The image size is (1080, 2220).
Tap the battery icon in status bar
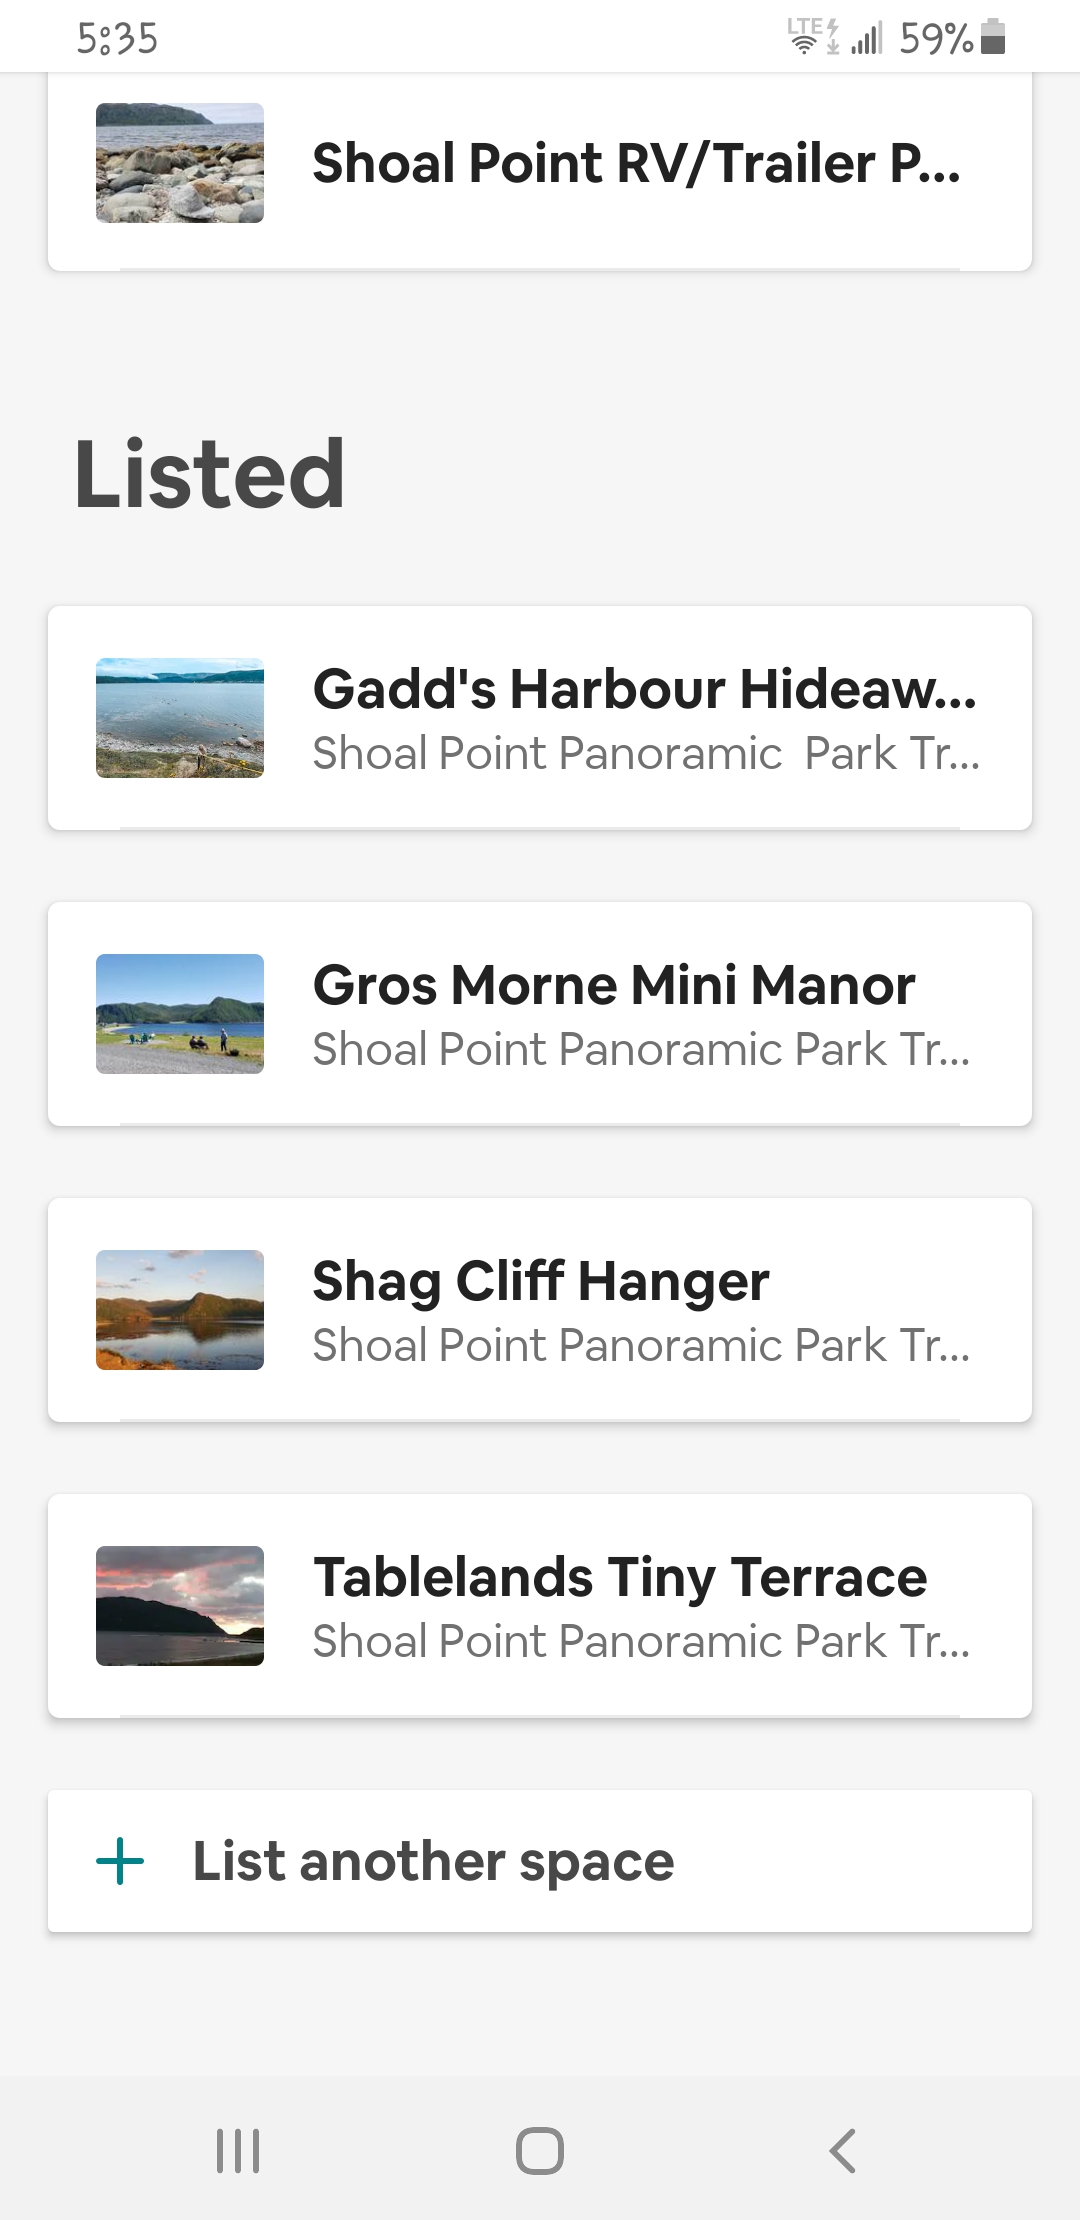pos(993,36)
